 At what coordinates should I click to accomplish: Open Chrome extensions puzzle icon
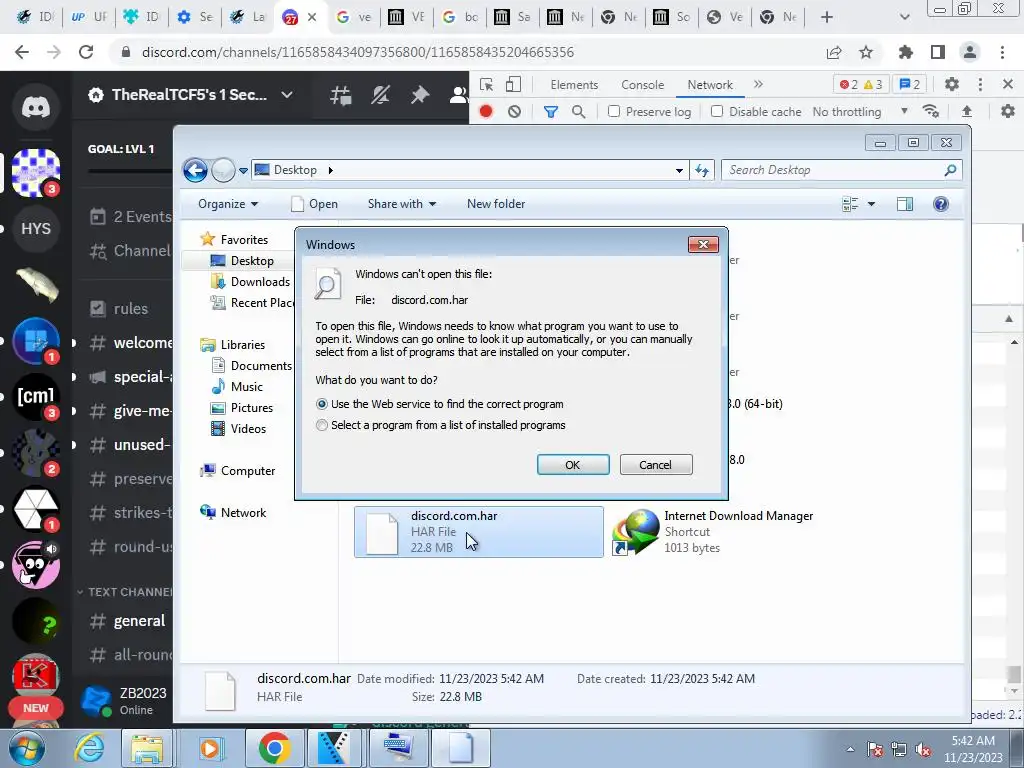[906, 52]
